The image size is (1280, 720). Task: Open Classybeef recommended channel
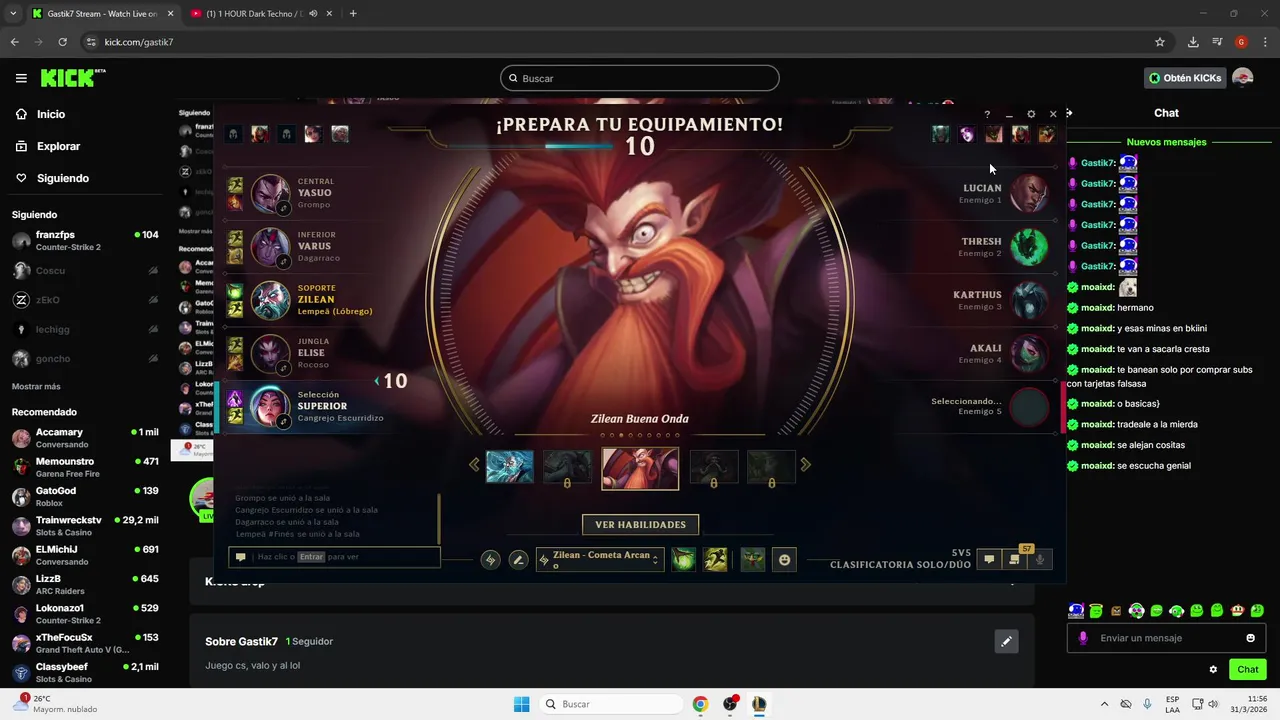pyautogui.click(x=85, y=672)
